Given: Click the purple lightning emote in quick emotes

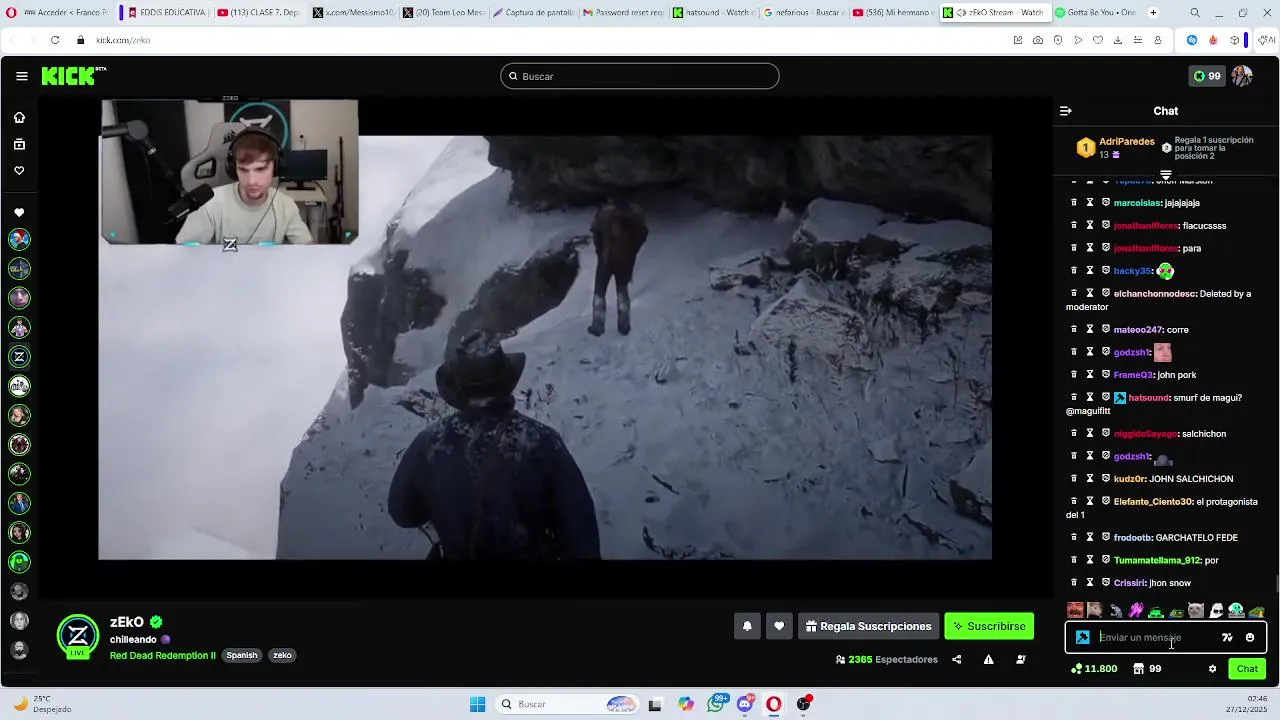Looking at the screenshot, I should coord(1136,610).
